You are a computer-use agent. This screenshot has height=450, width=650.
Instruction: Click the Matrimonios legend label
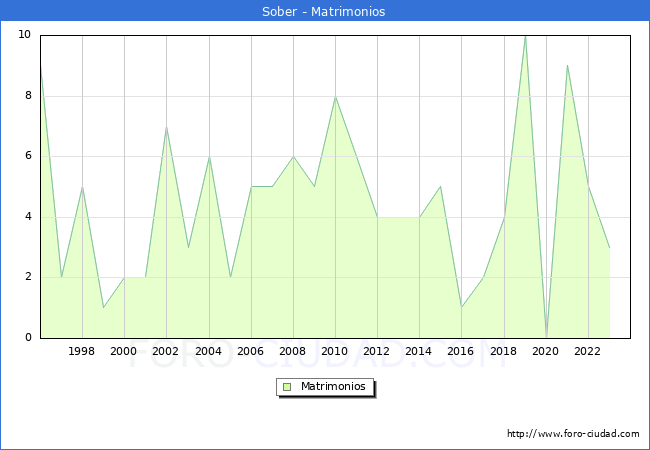333,386
